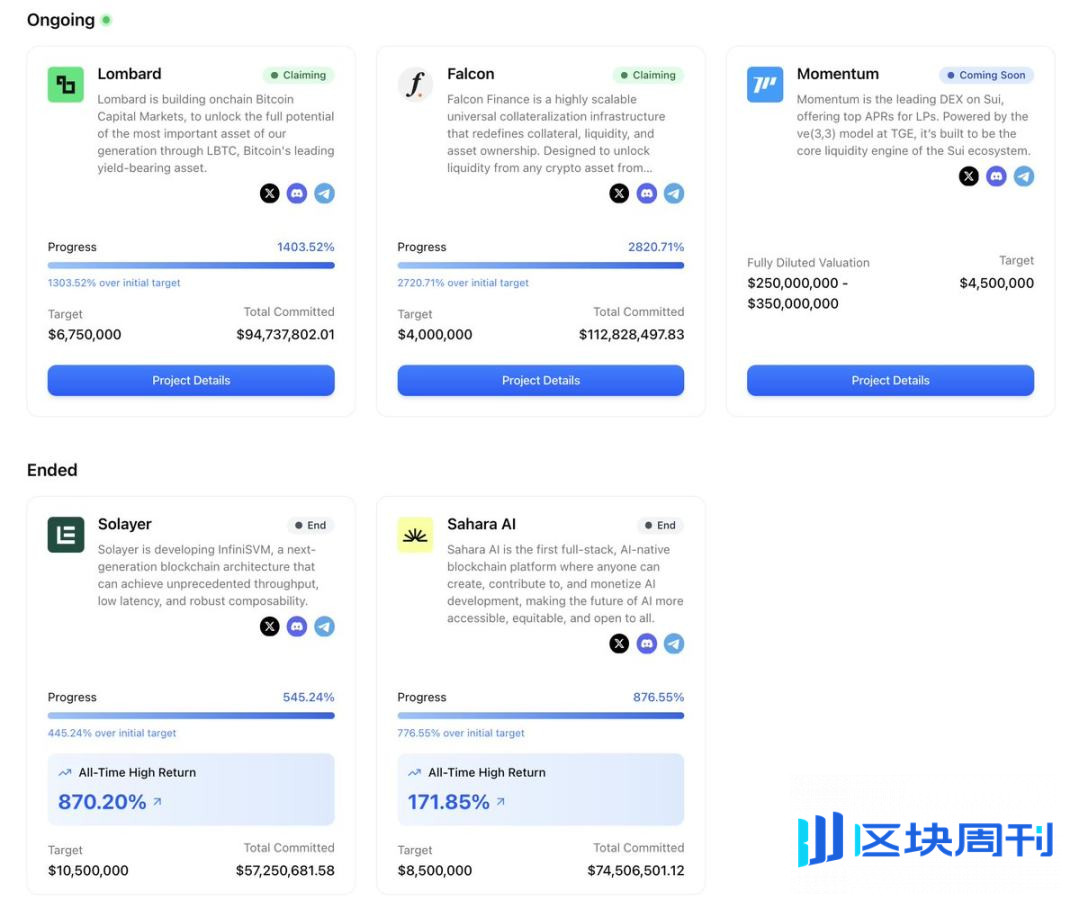Open Lombard's Discord icon
The image size is (1080, 910).
coord(297,194)
